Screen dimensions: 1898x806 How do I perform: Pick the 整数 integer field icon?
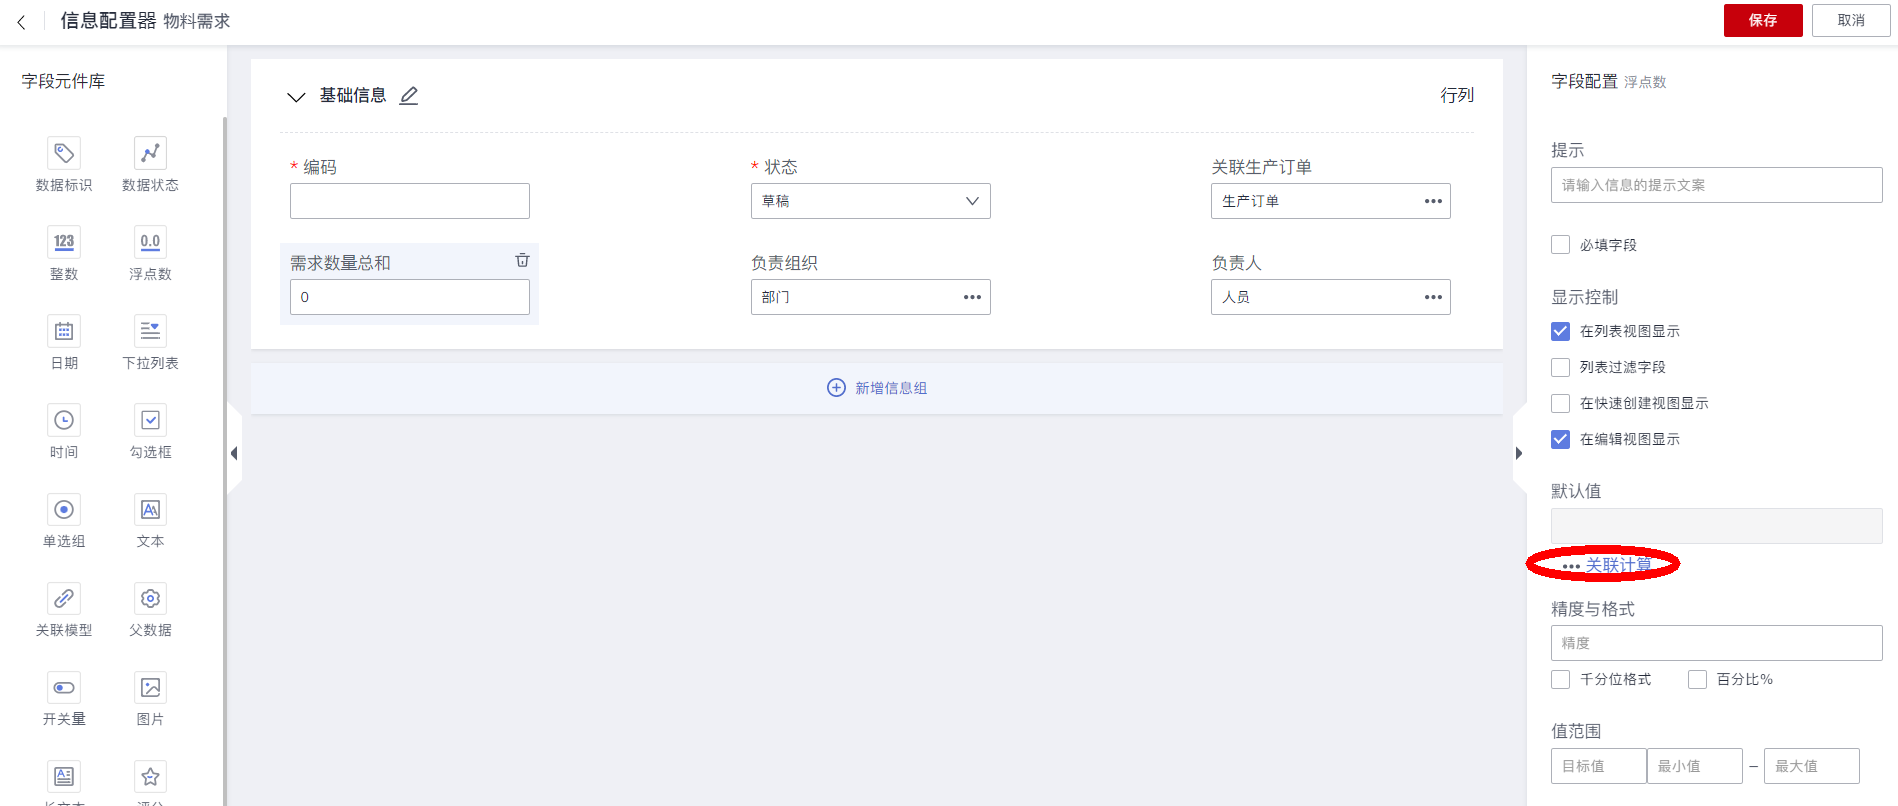pyautogui.click(x=64, y=242)
